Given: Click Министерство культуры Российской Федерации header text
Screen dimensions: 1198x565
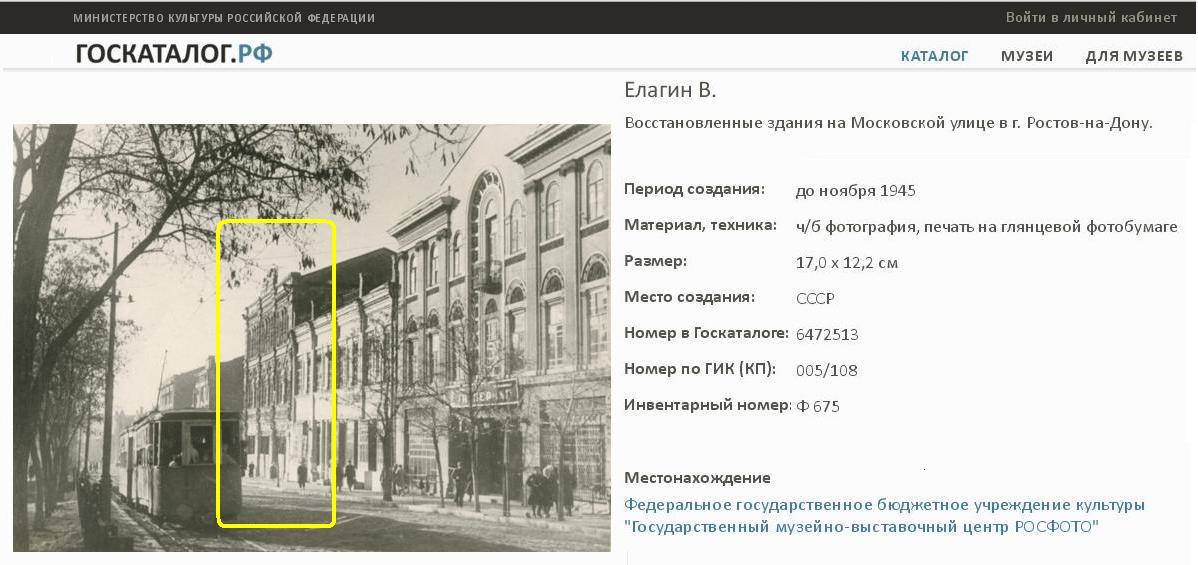Looking at the screenshot, I should [224, 18].
